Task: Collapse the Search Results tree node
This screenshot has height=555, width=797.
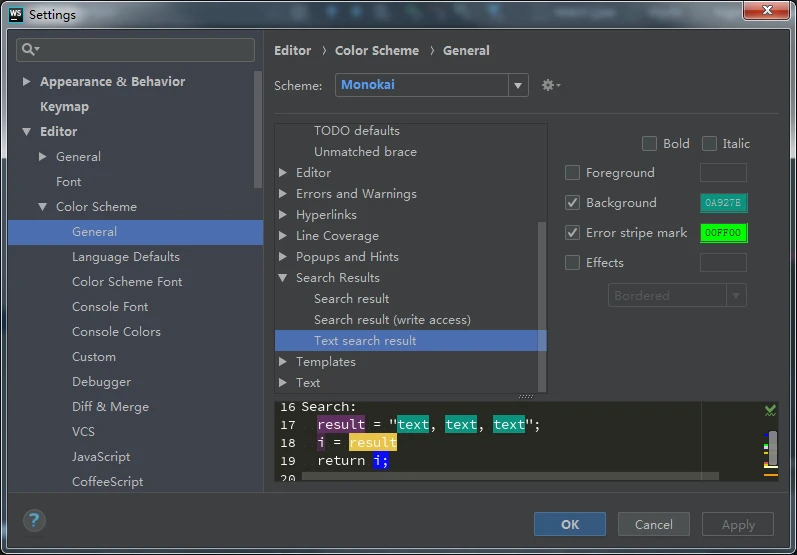Action: pyautogui.click(x=284, y=278)
